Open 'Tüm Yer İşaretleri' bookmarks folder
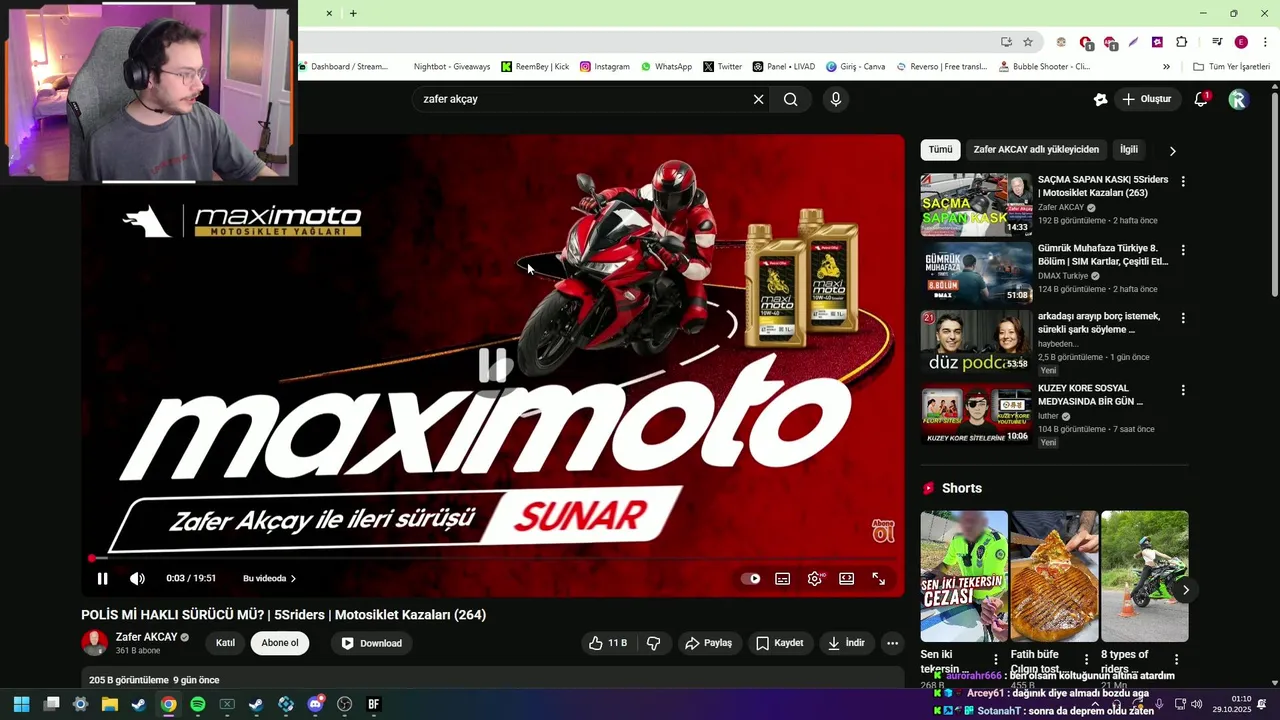Image resolution: width=1280 pixels, height=720 pixels. tap(1231, 67)
